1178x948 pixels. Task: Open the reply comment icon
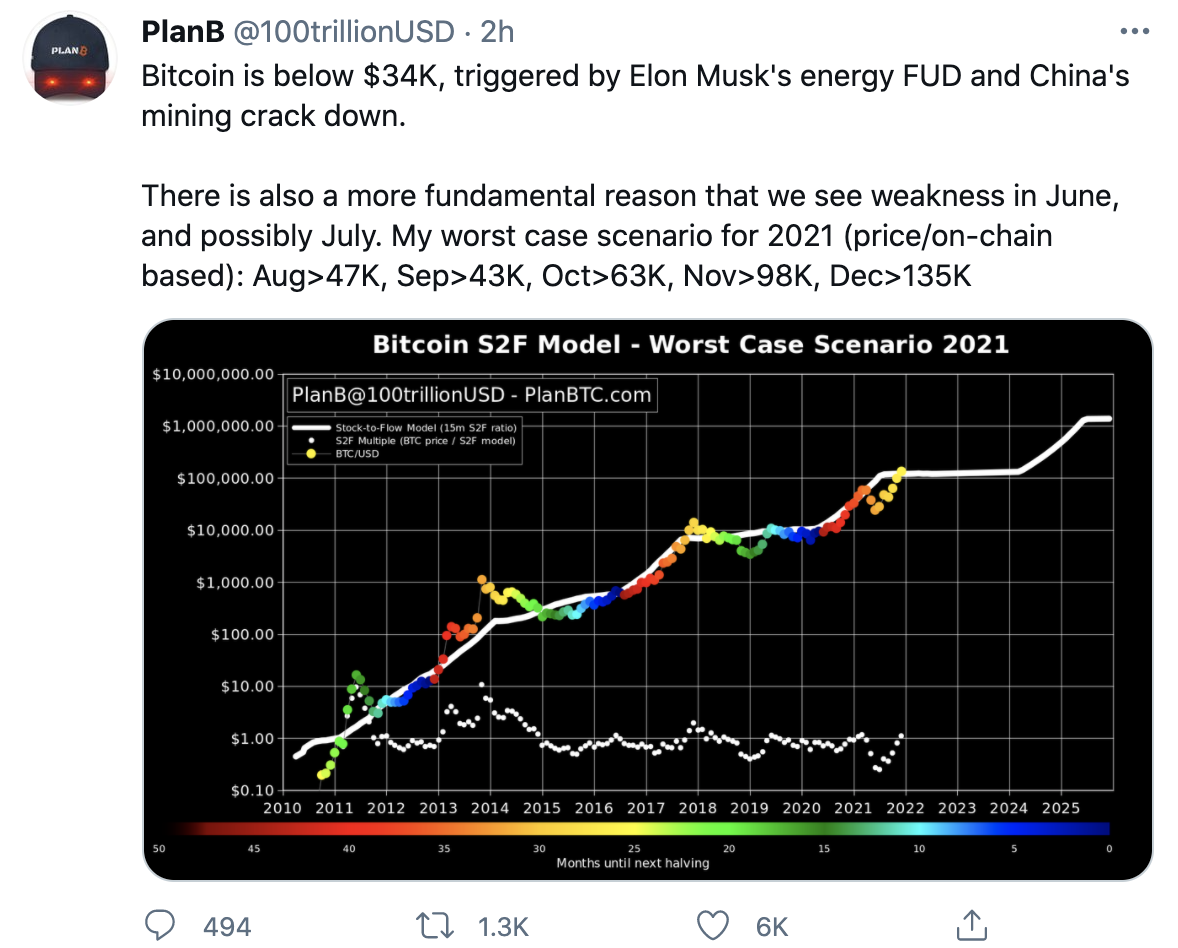[159, 925]
